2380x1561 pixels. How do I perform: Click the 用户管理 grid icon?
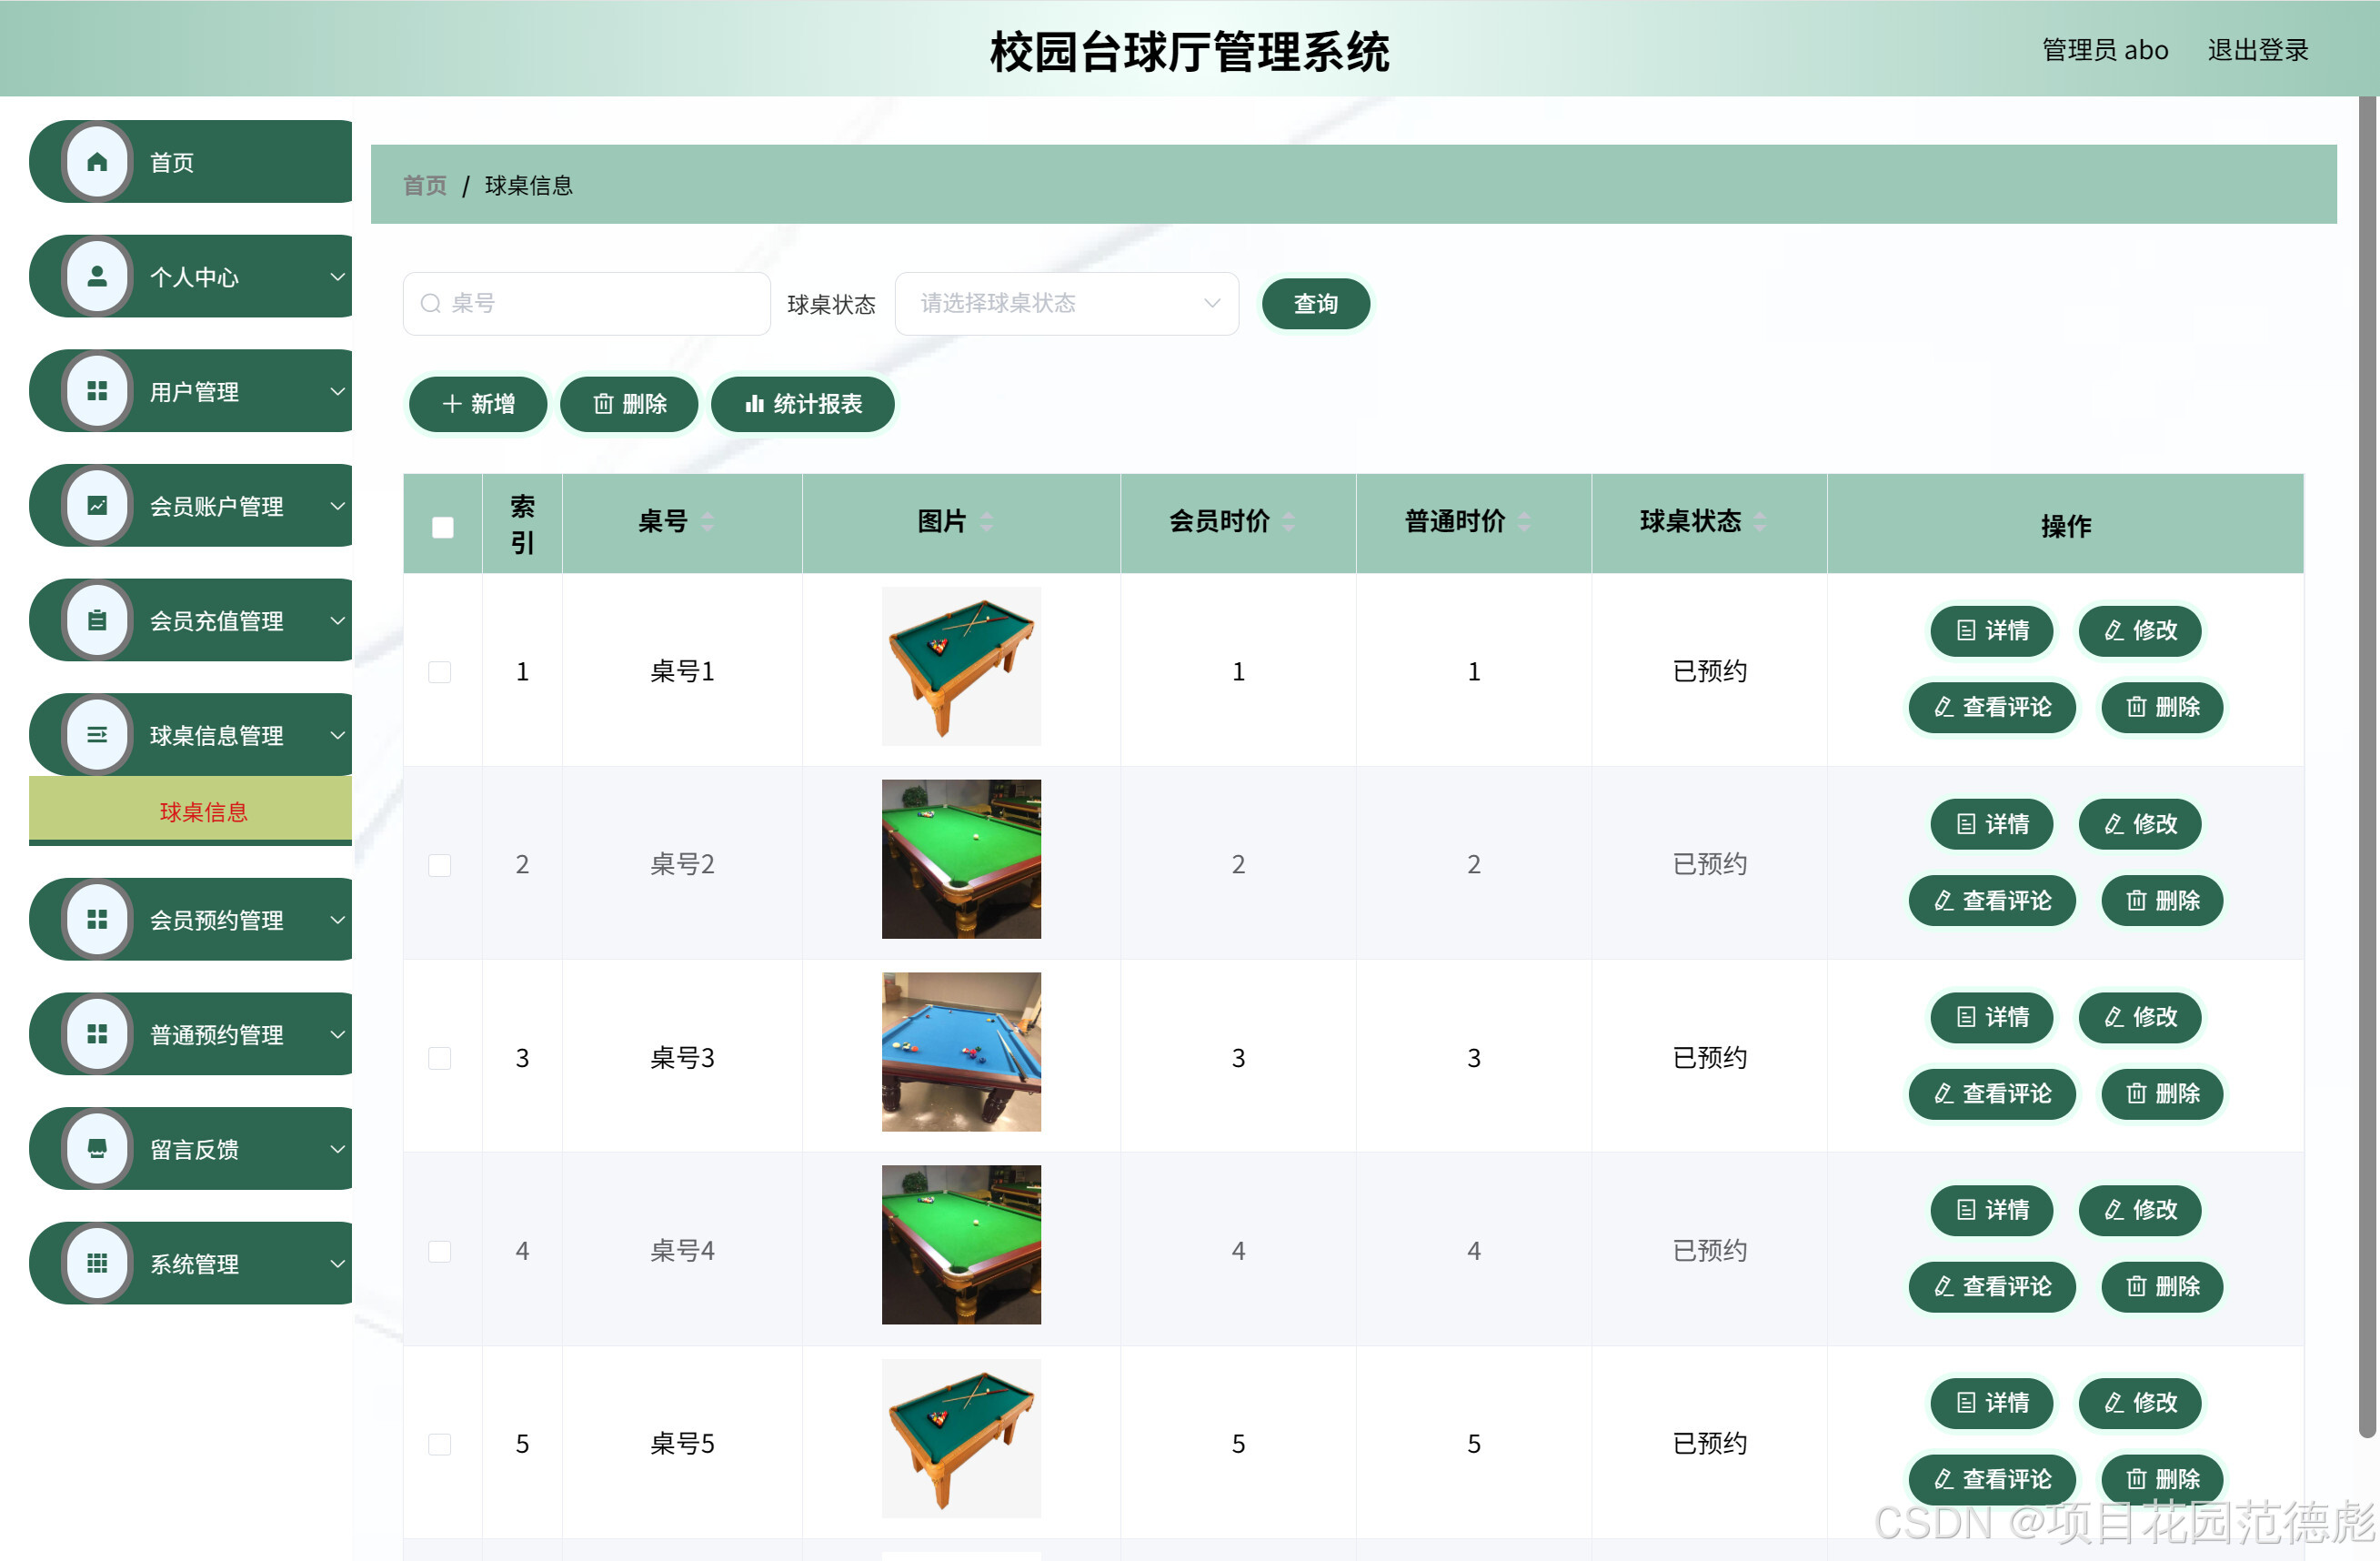(x=97, y=391)
